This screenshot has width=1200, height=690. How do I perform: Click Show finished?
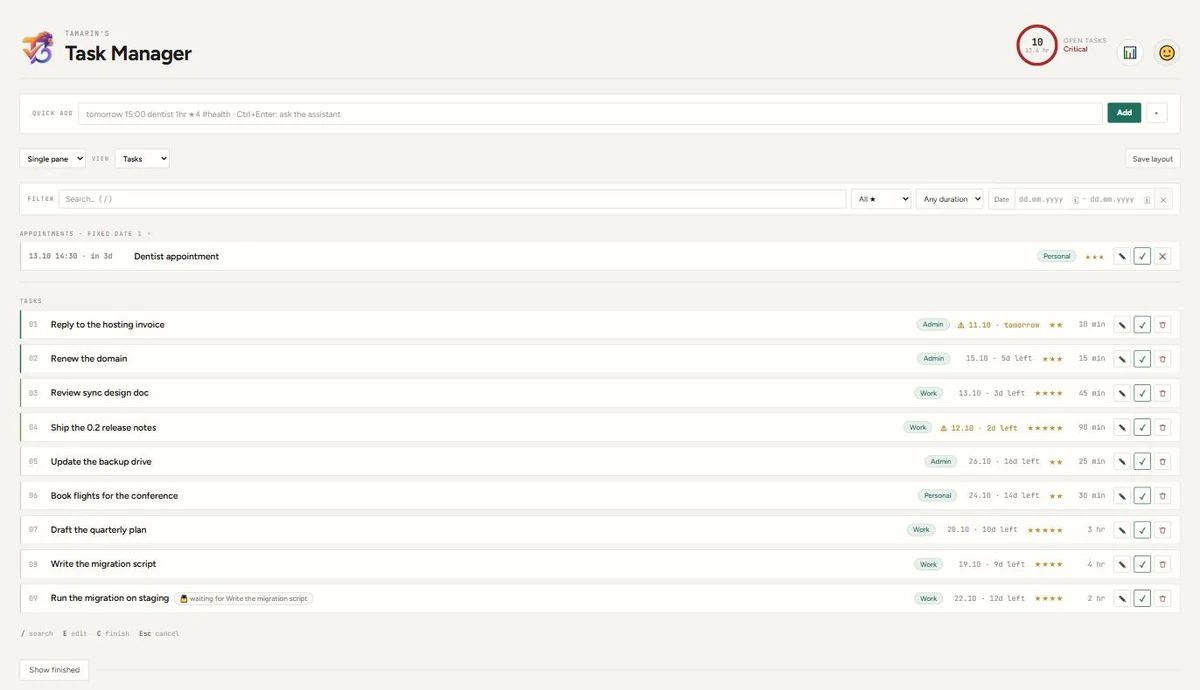pos(54,670)
